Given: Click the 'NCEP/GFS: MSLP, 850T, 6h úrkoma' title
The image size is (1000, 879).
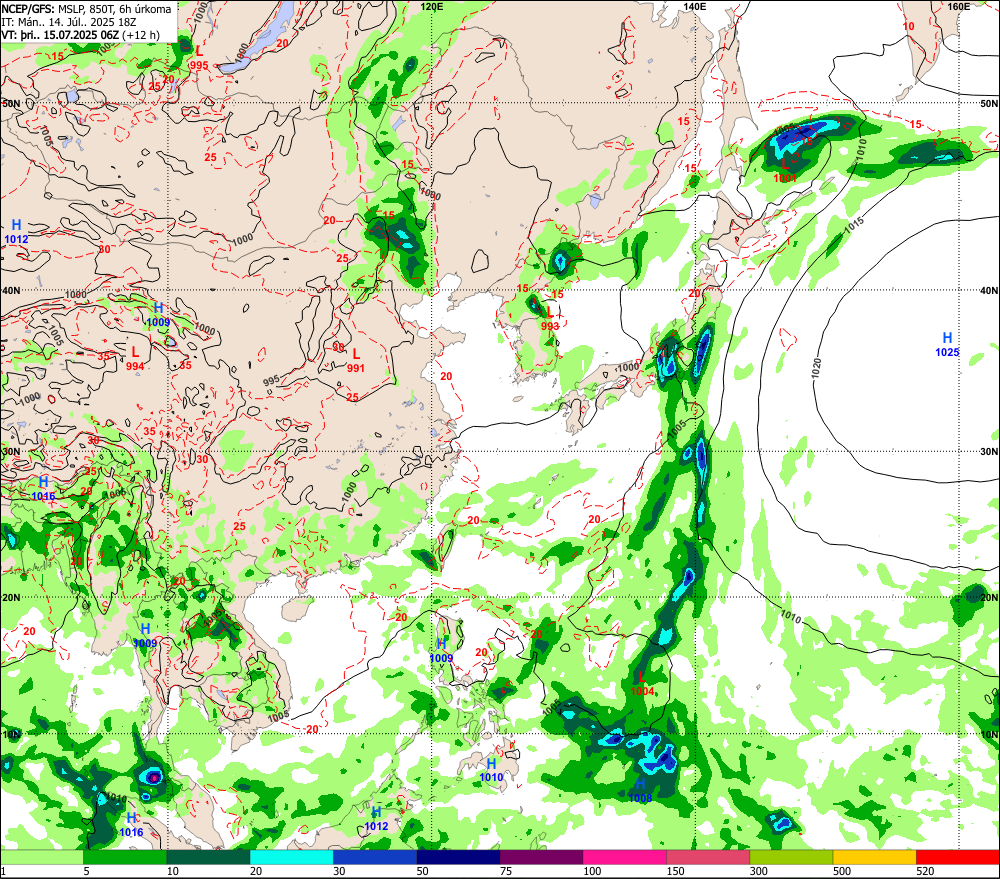Looking at the screenshot, I should click(x=86, y=9).
